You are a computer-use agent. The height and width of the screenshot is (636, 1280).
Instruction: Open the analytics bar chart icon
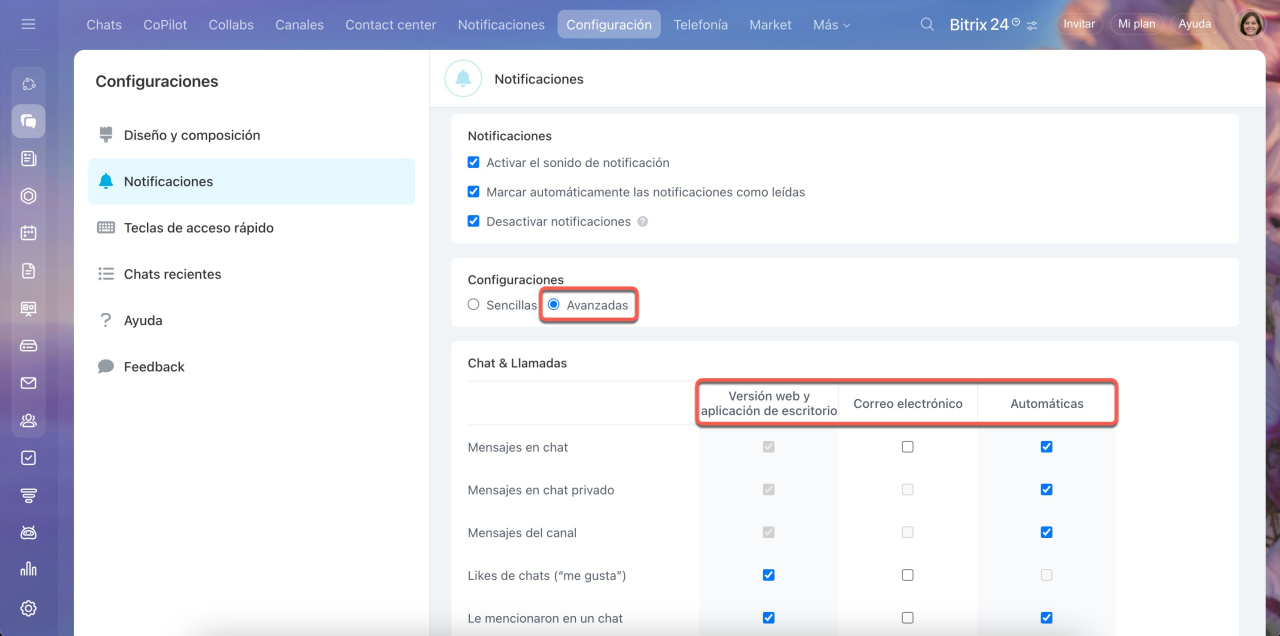coord(28,569)
